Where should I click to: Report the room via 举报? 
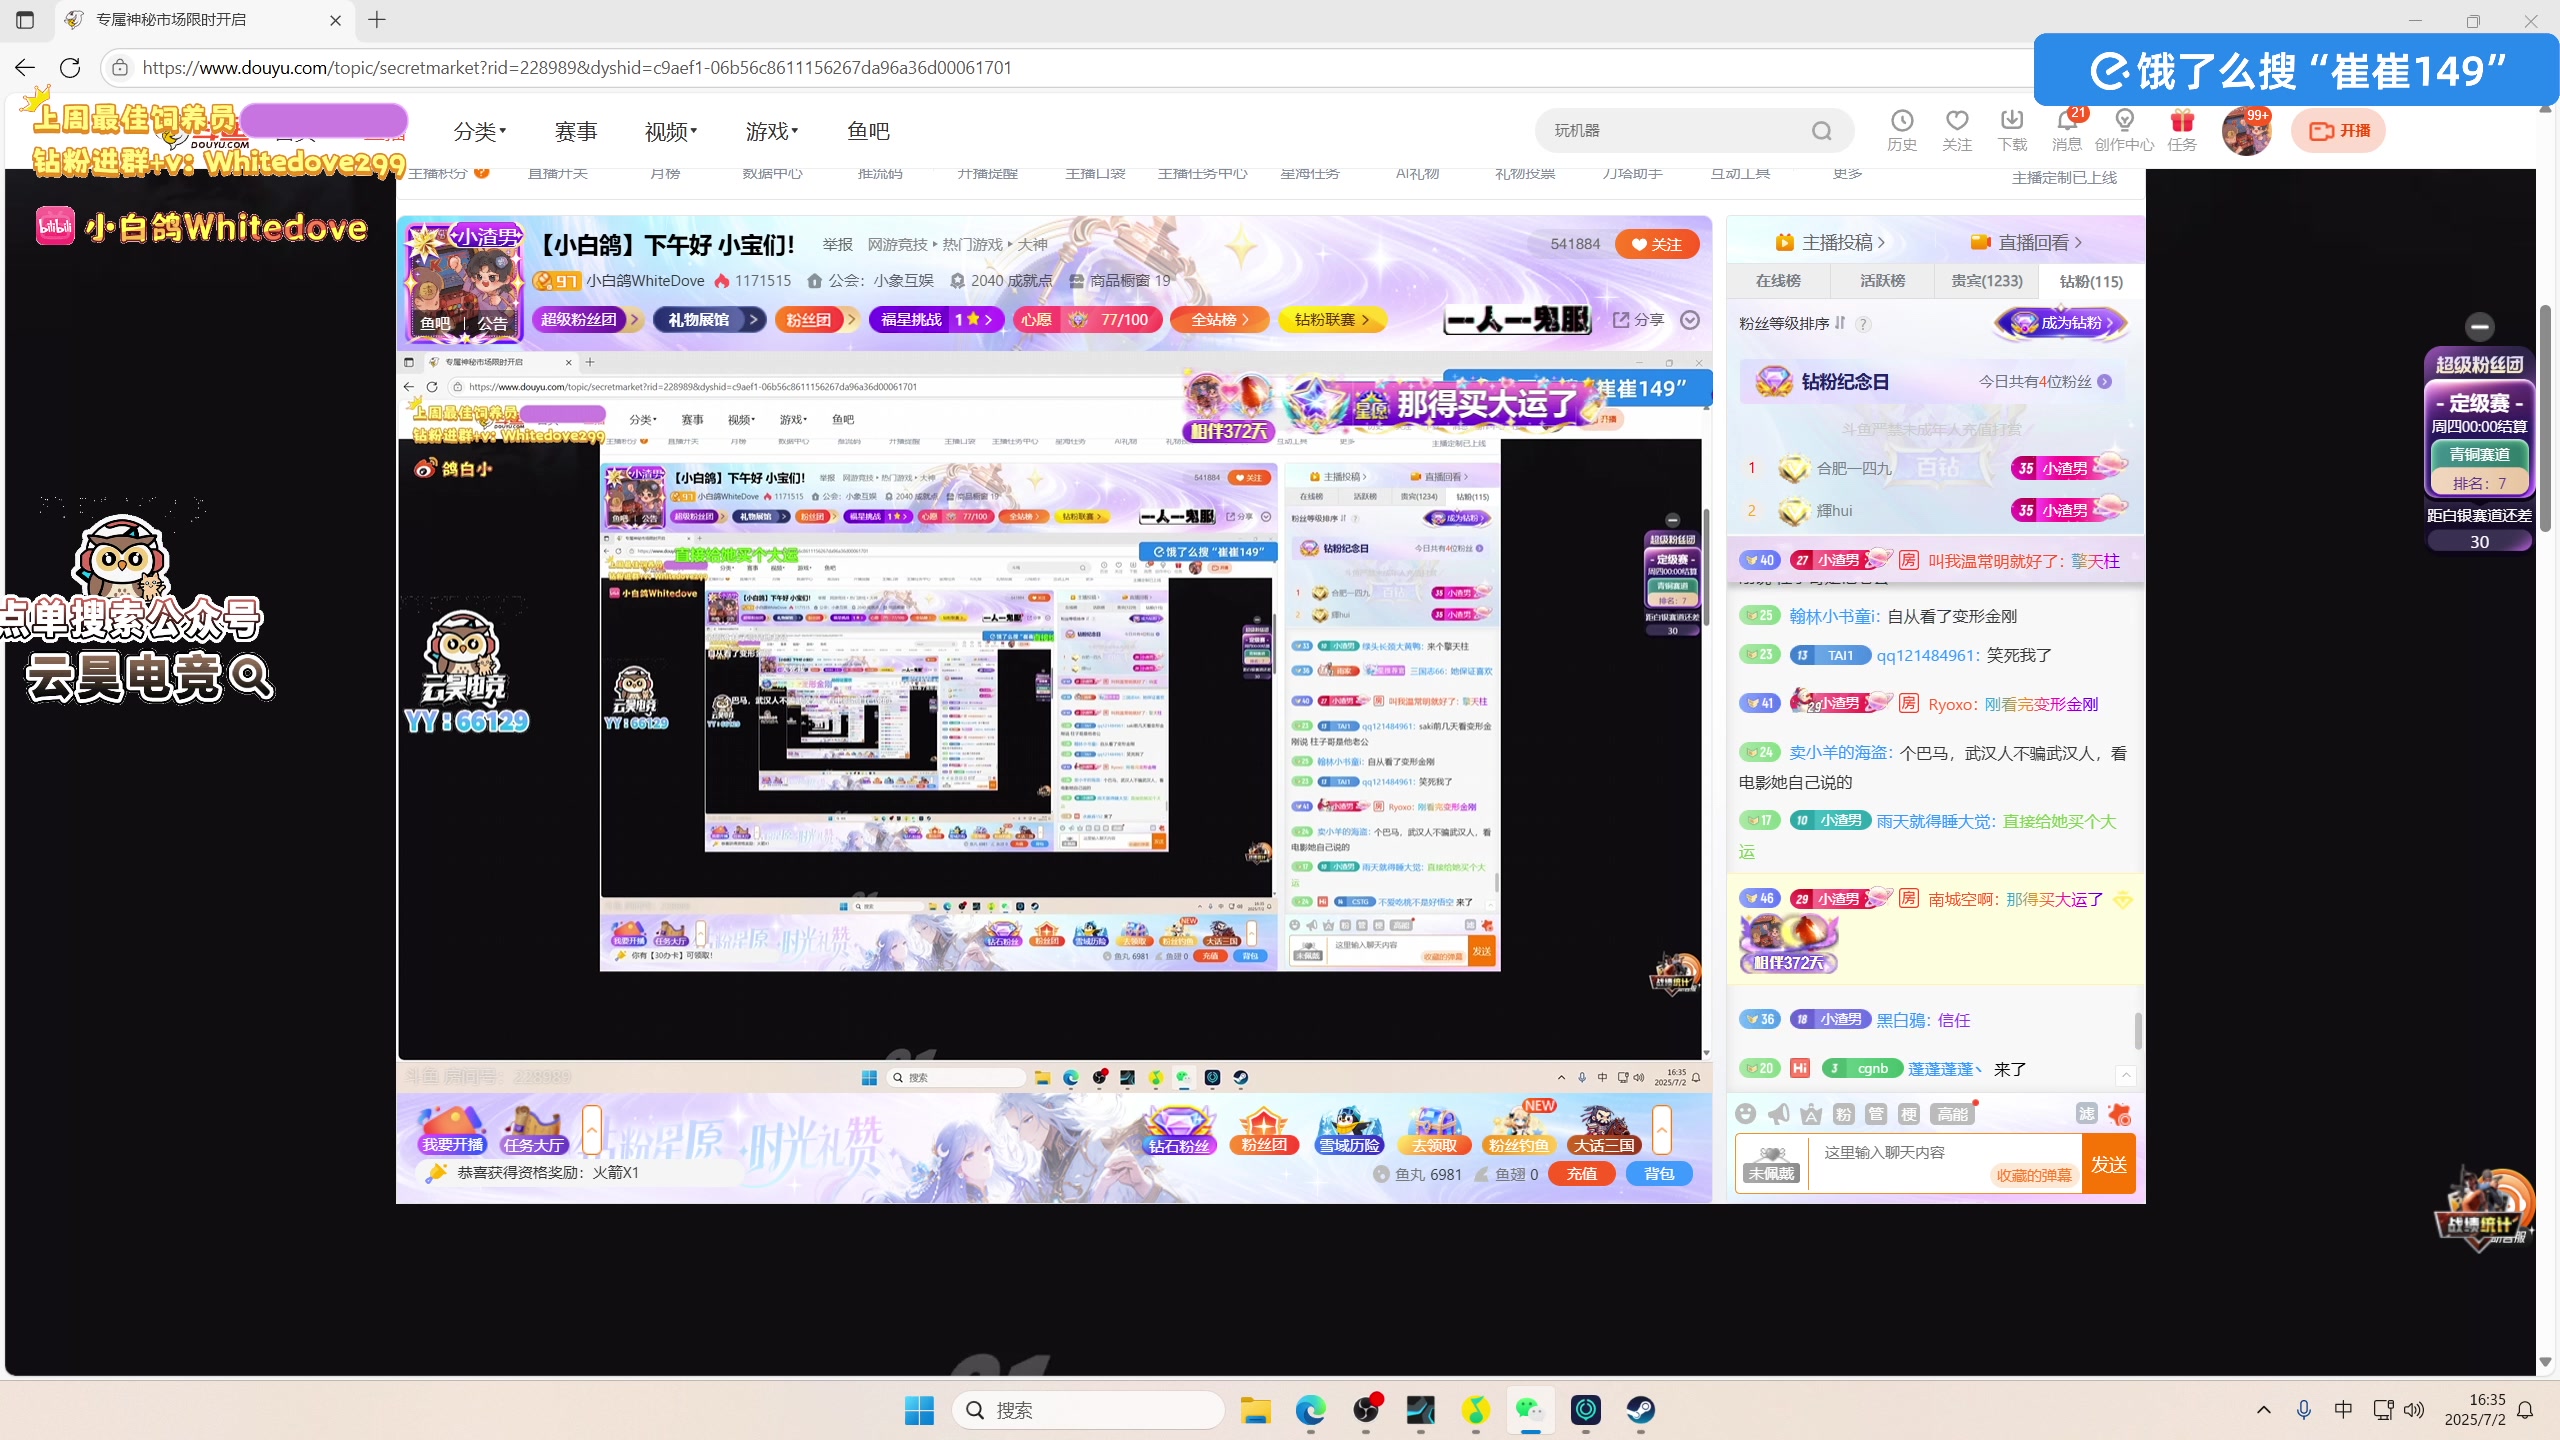(x=838, y=244)
